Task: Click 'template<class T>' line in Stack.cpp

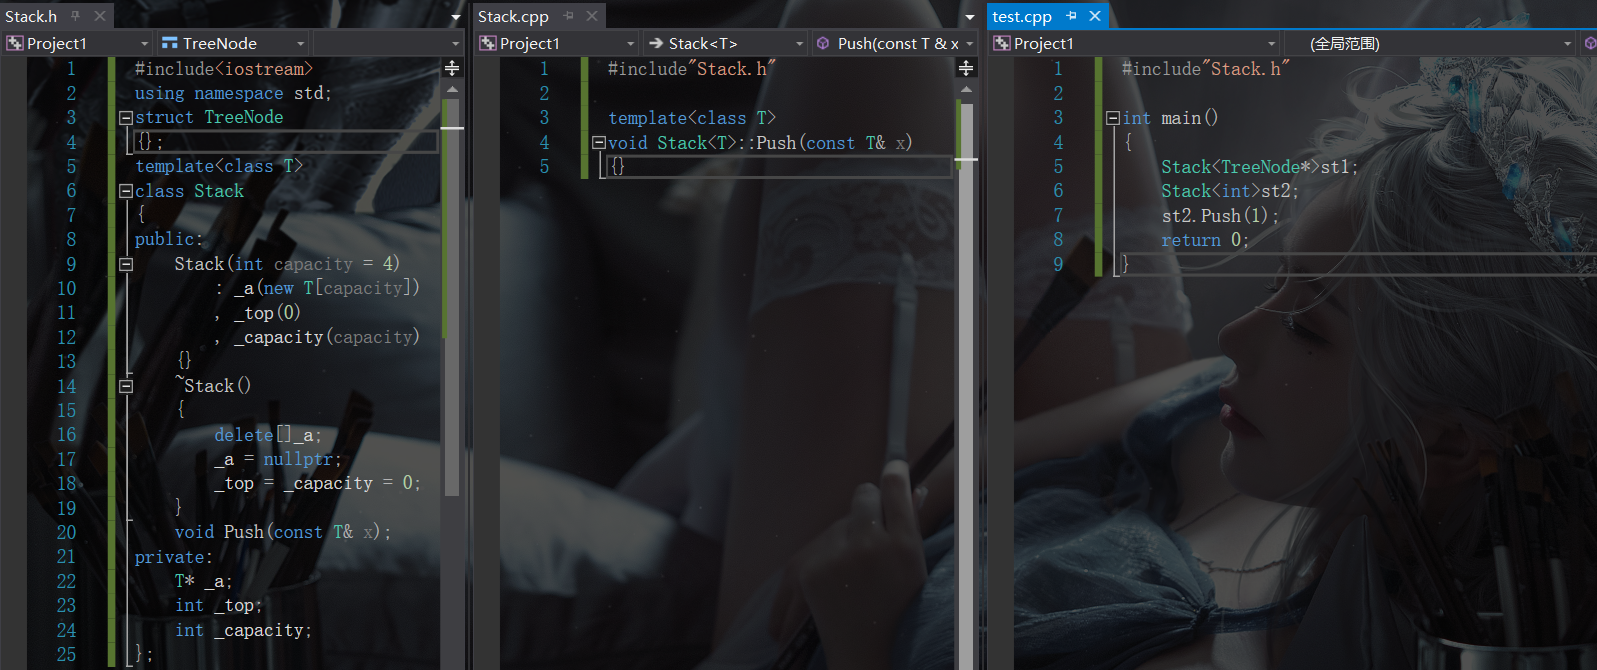Action: tap(692, 118)
